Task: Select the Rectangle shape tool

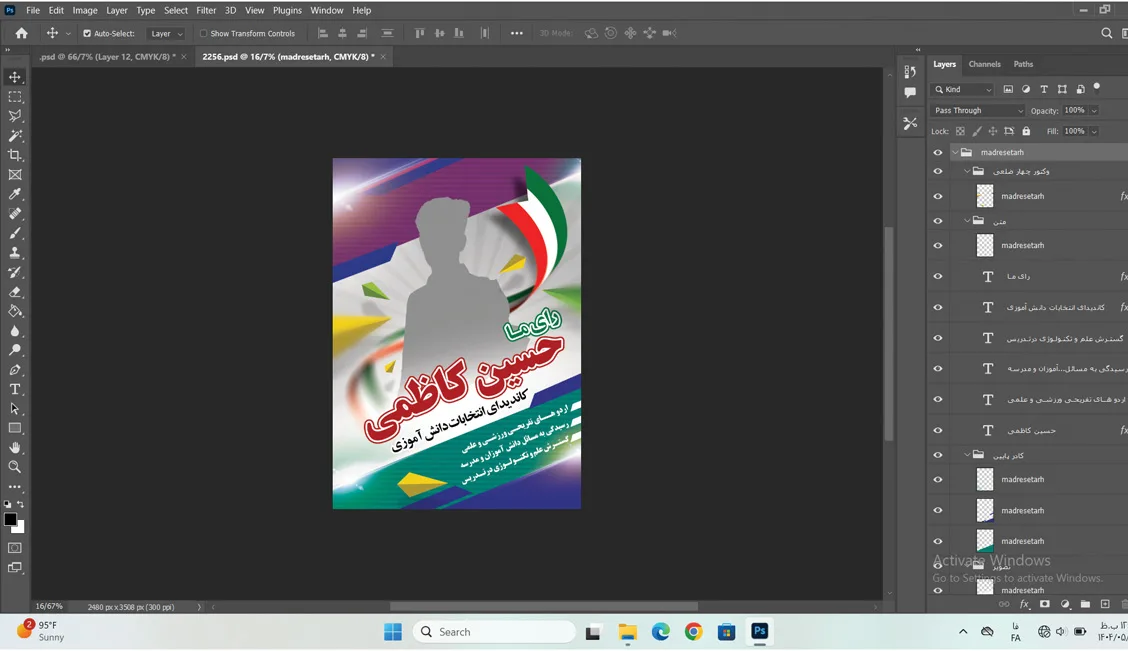Action: (x=14, y=427)
